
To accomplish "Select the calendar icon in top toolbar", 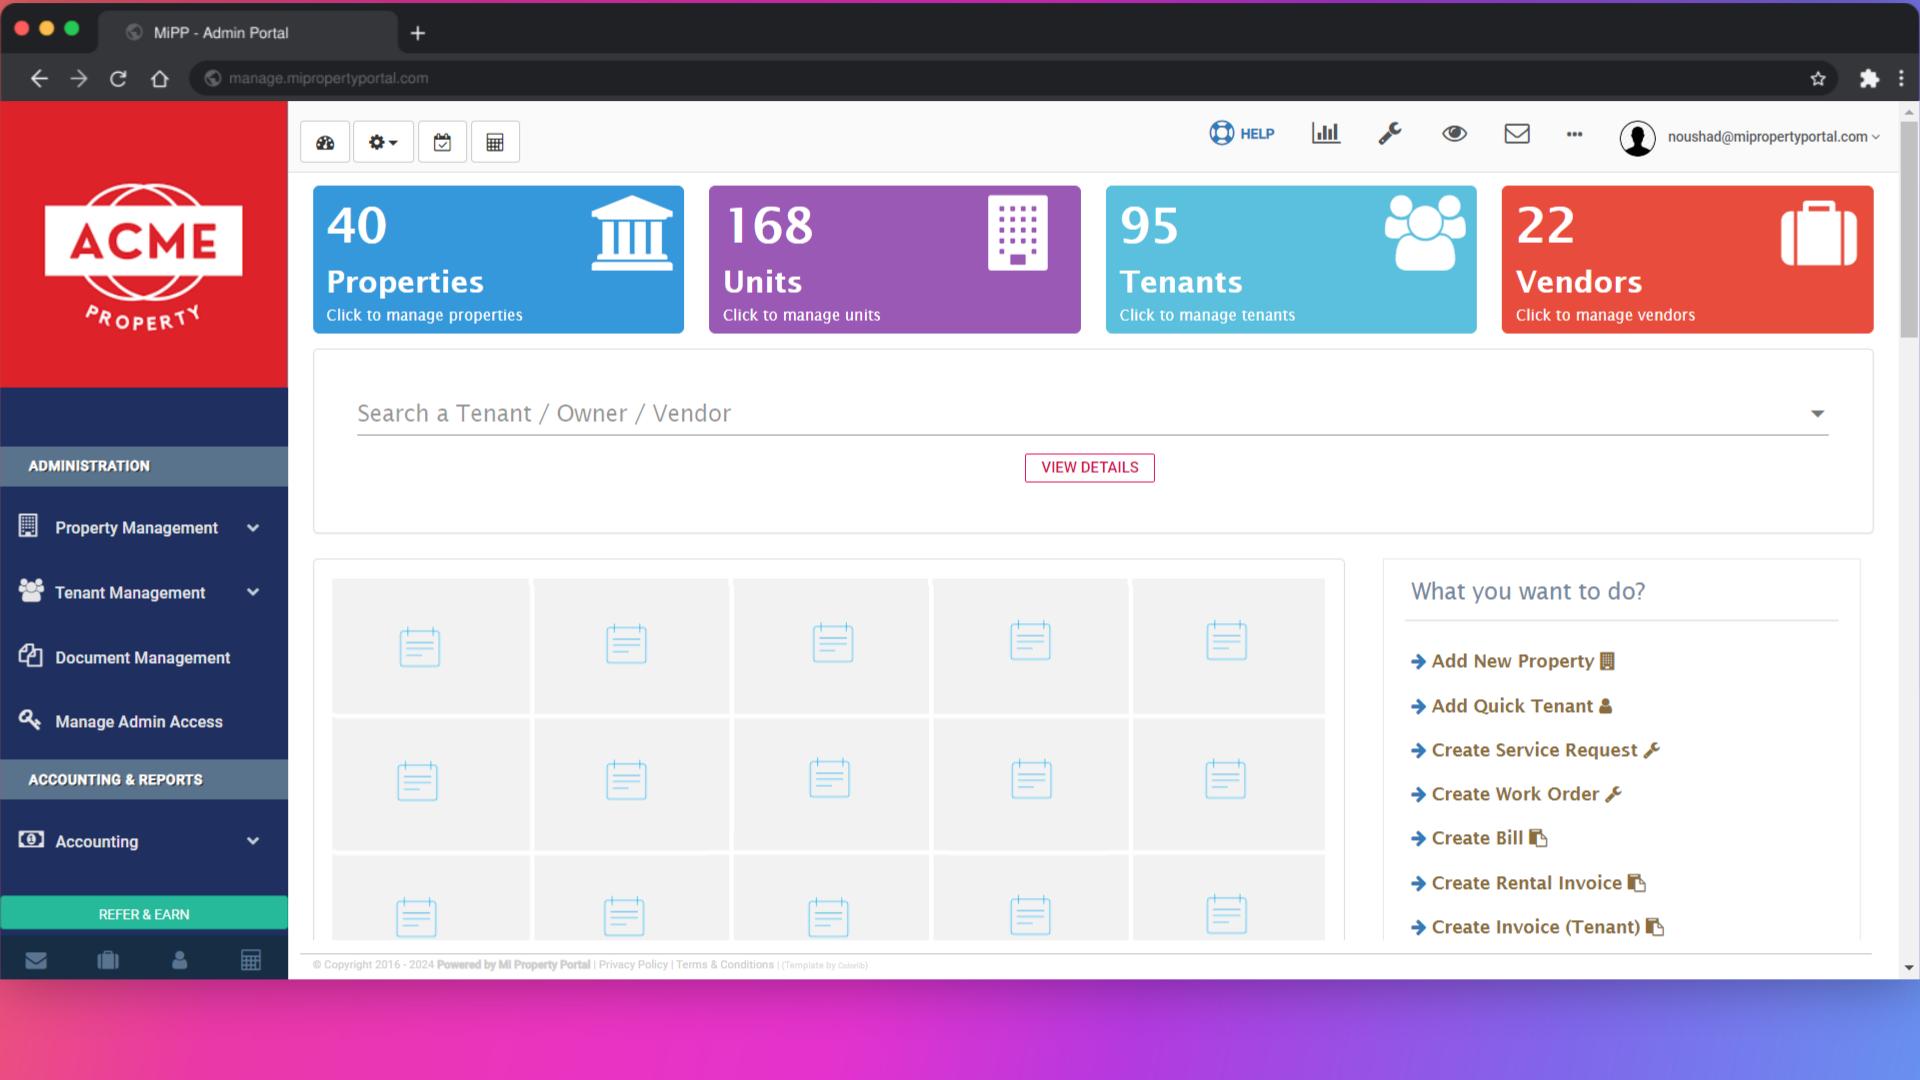I will pos(442,141).
